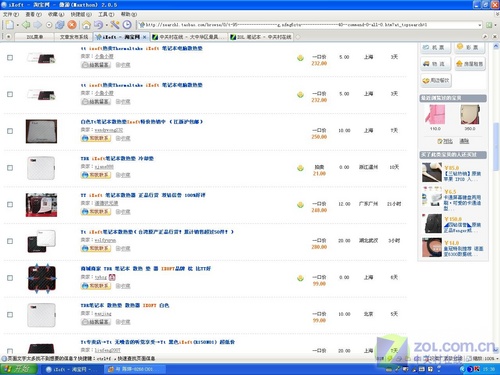The height and width of the screenshot is (375, 500).
Task: Tick checkbox for the 248.00 Guangzhou item
Action: click(10, 204)
